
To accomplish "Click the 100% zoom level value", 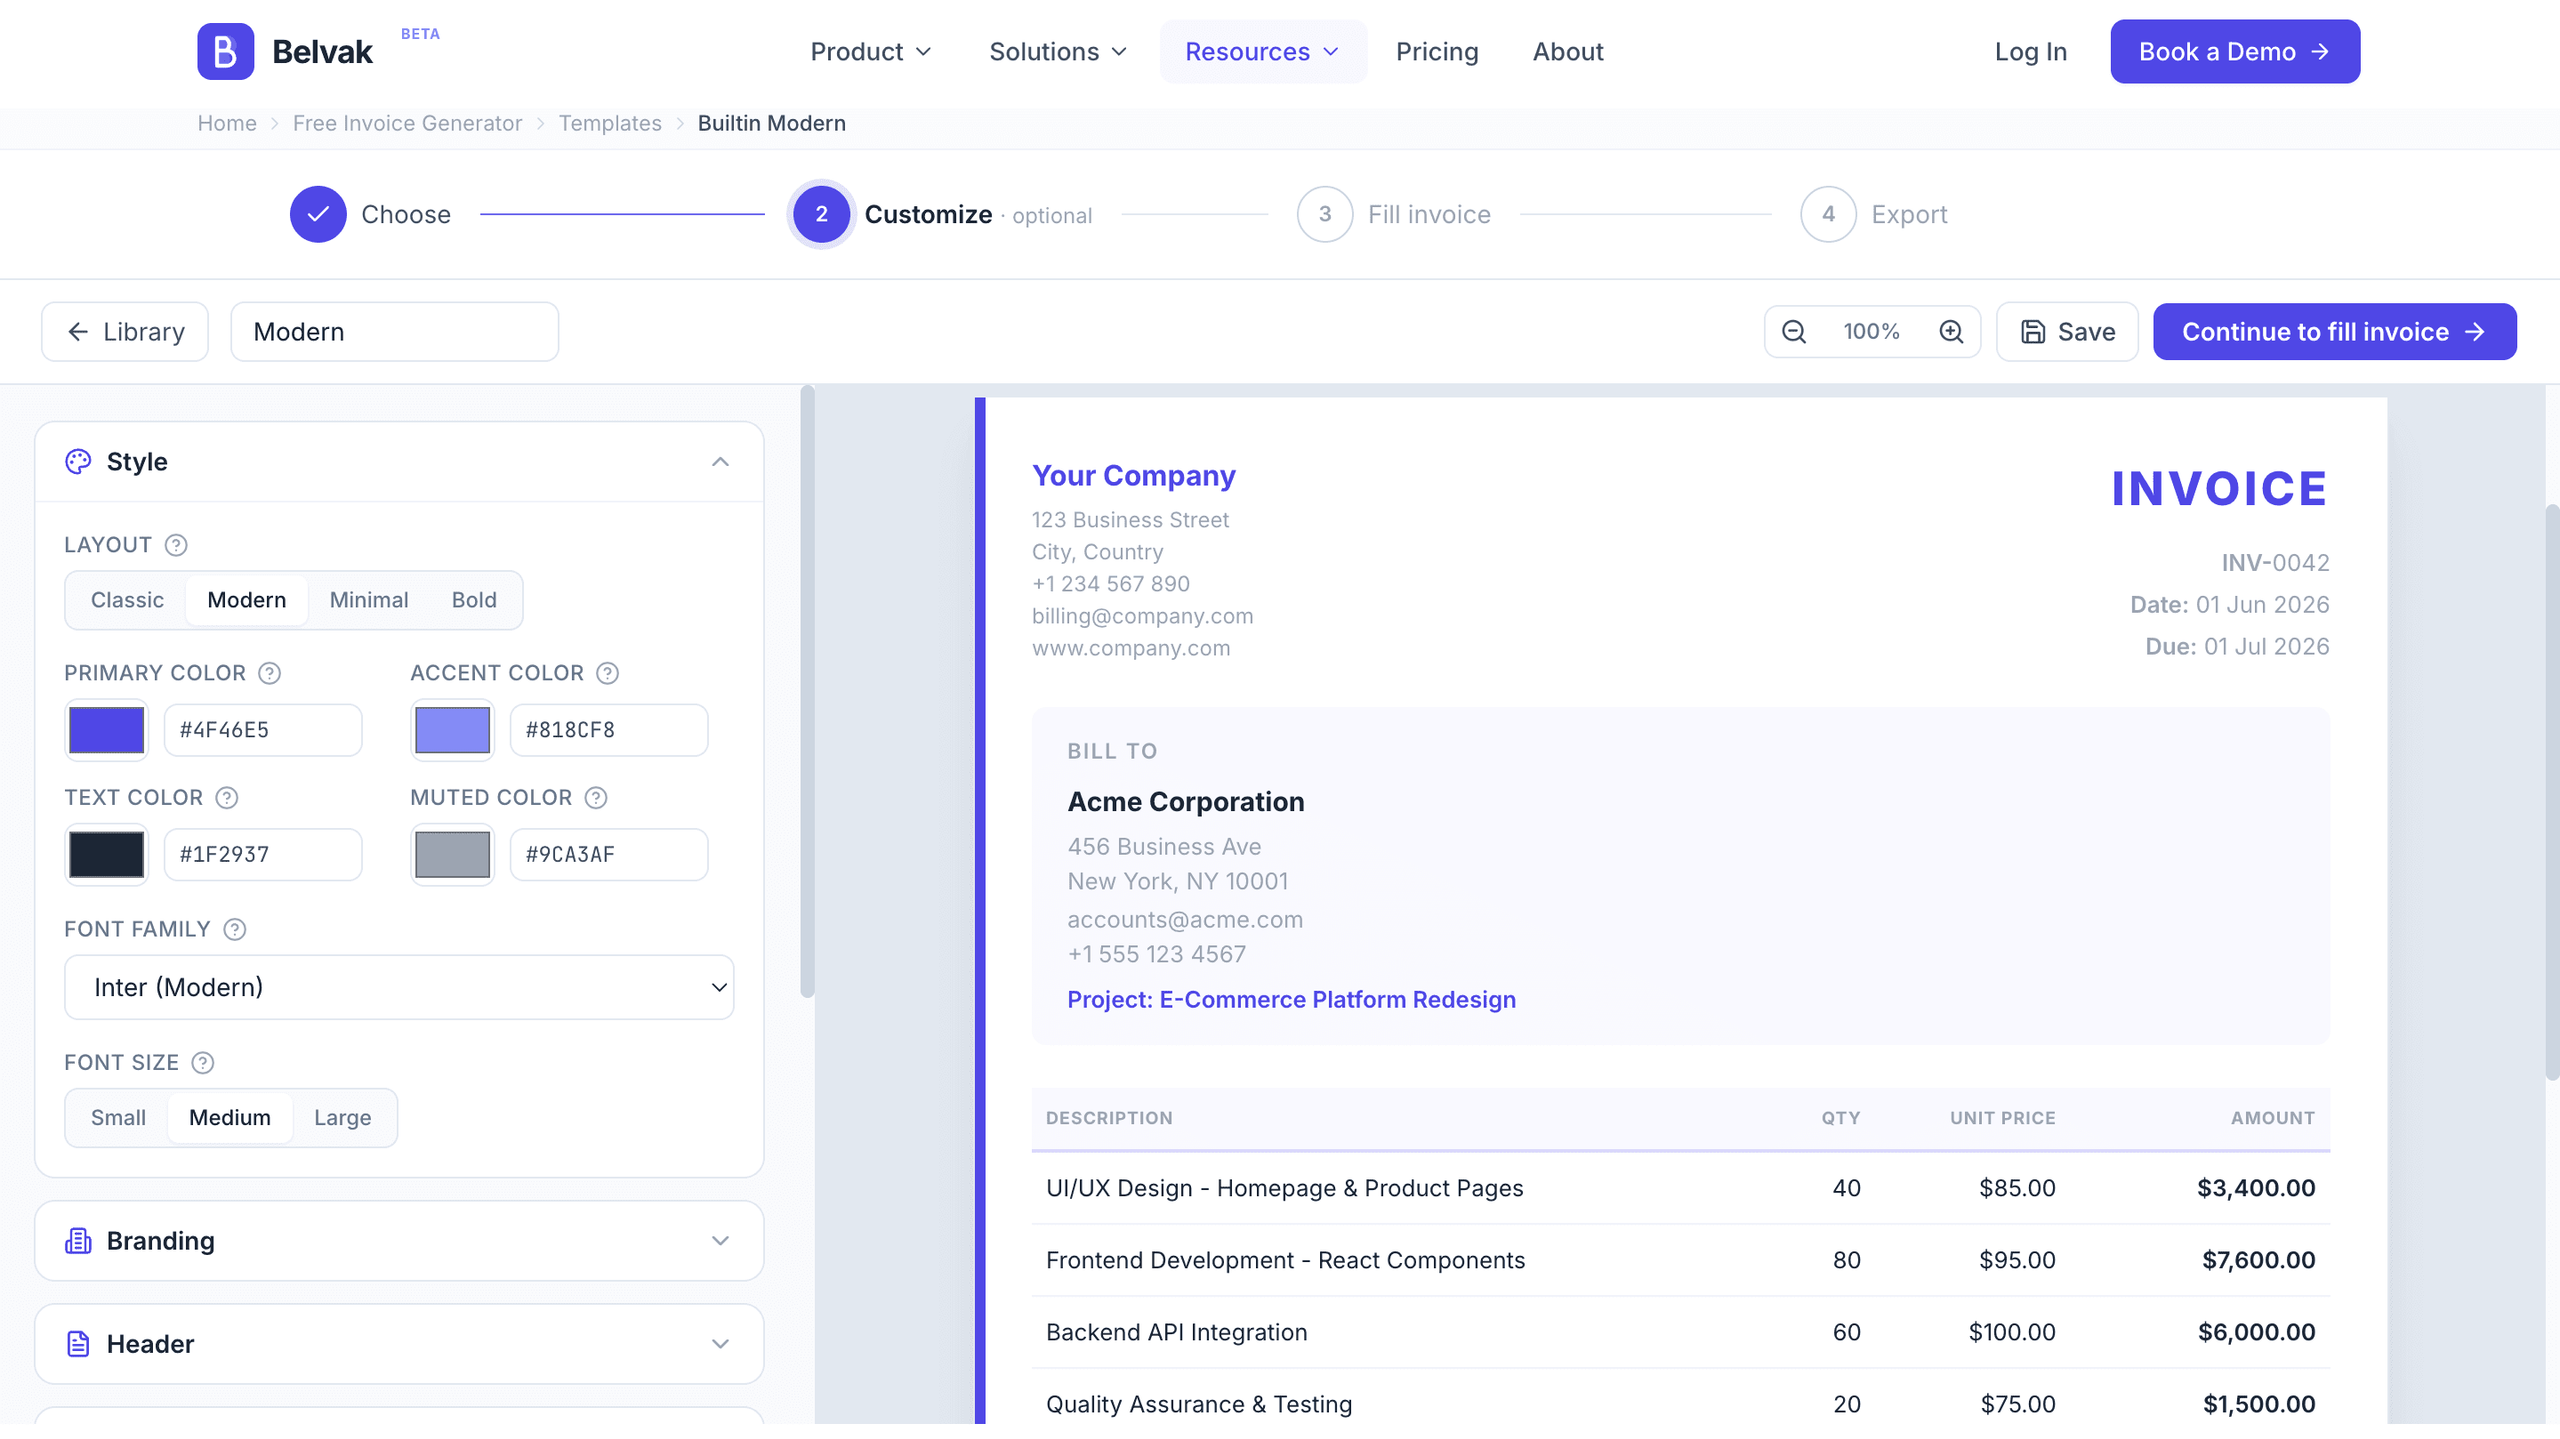I will tap(1871, 332).
